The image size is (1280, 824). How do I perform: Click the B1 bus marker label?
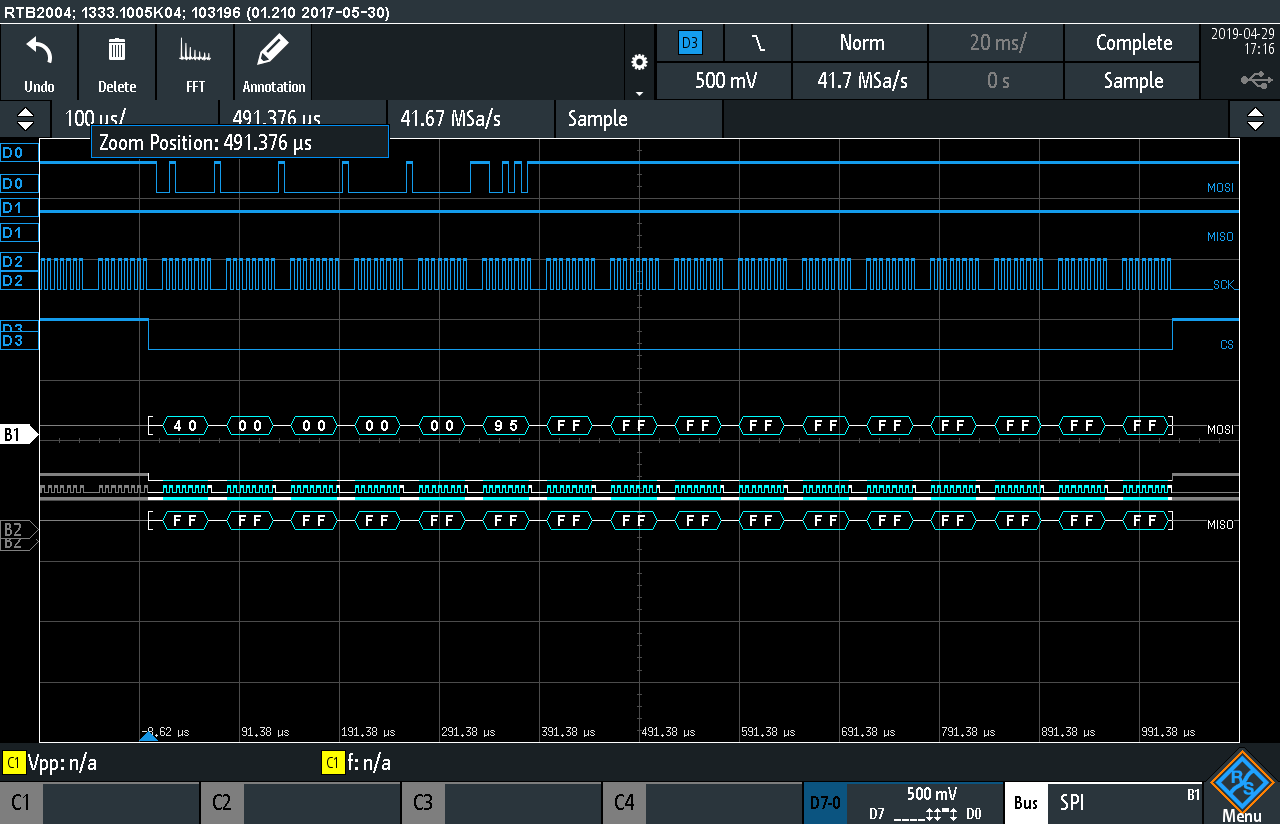tap(15, 435)
